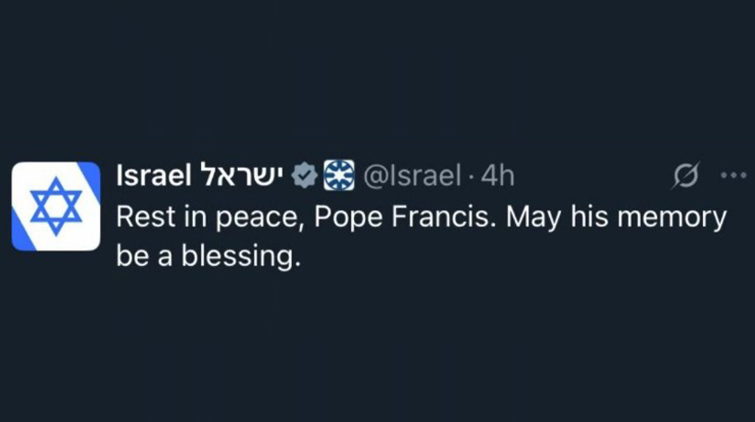Open the three-dot more options menu
Image resolution: width=755 pixels, height=422 pixels.
733,176
